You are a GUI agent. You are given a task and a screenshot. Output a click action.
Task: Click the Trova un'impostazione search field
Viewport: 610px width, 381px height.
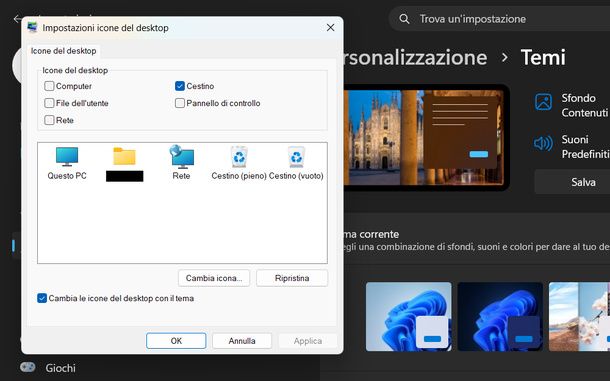(x=500, y=19)
